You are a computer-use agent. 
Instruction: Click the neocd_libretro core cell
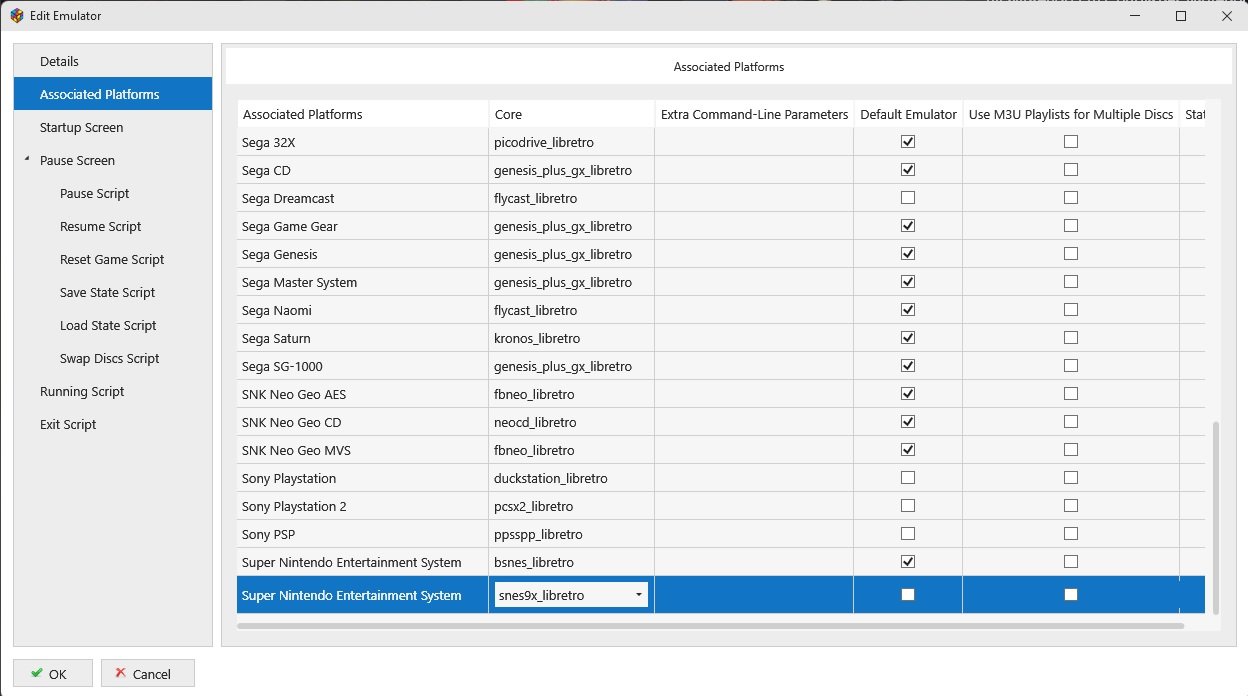(x=572, y=422)
